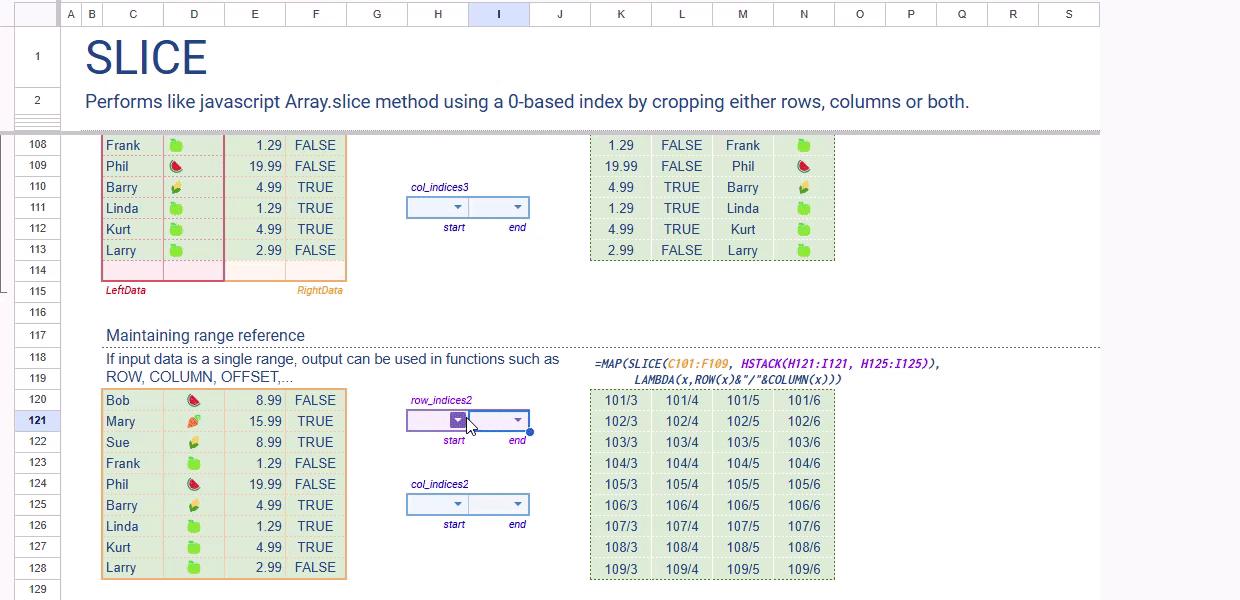Image resolution: width=1240 pixels, height=600 pixels.
Task: Select column header C
Action: [133, 14]
